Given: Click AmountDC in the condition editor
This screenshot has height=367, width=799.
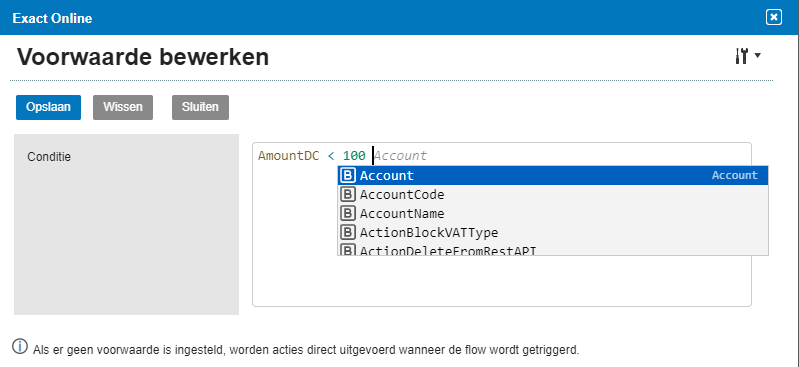Looking at the screenshot, I should point(288,156).
